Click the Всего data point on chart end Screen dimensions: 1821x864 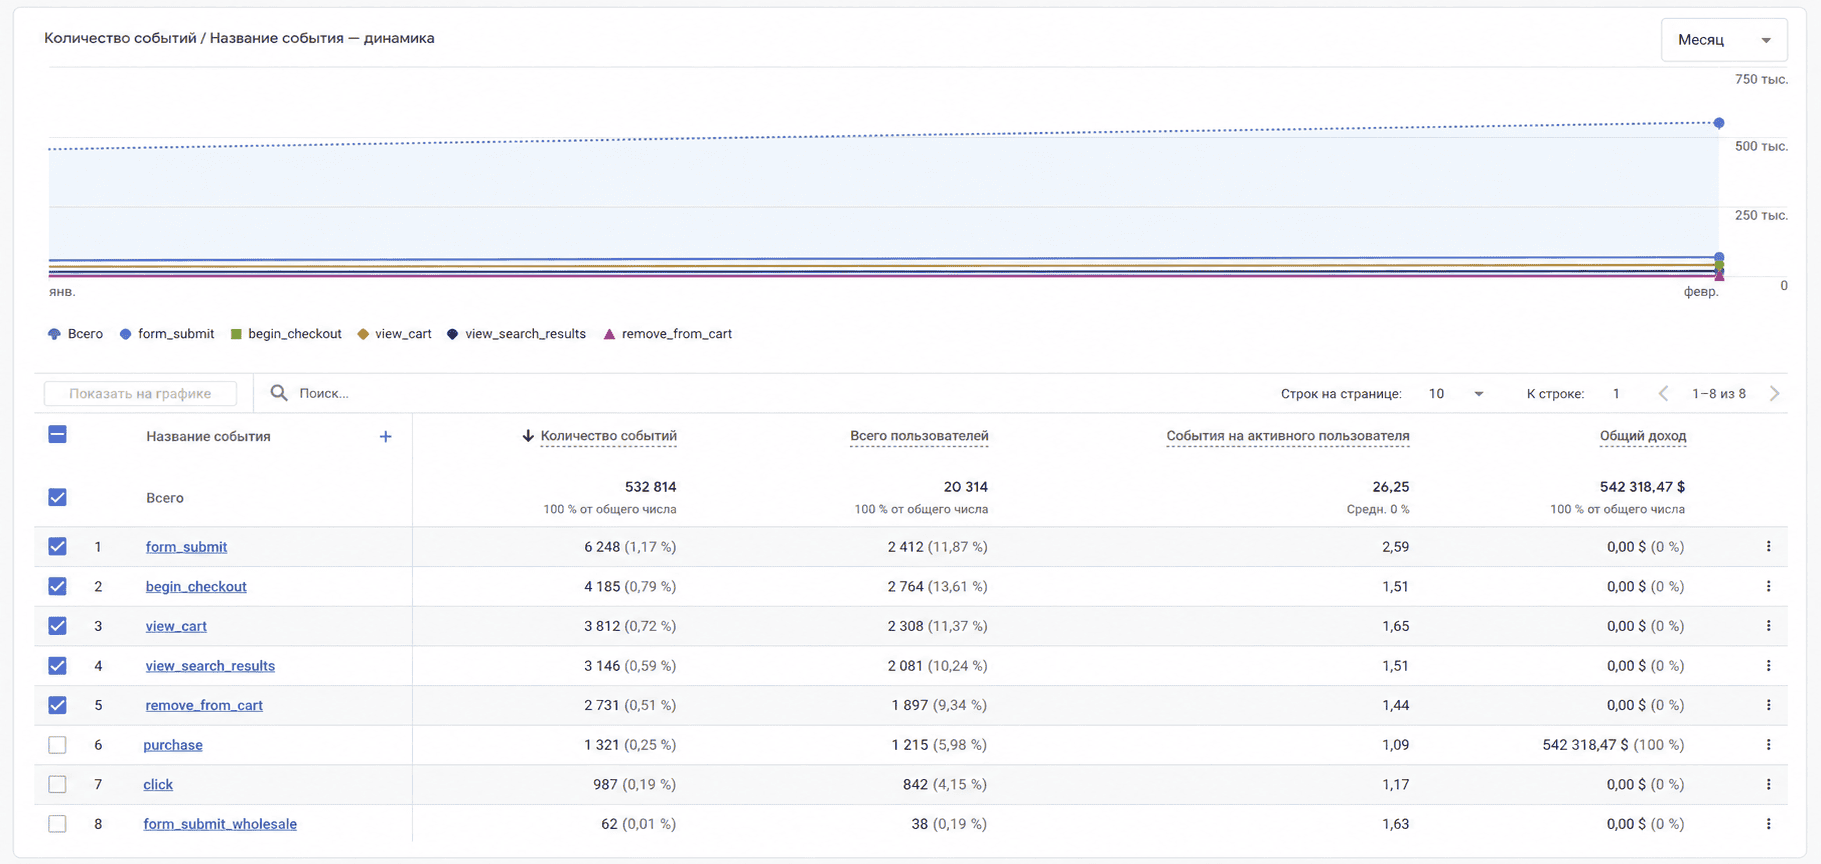(1719, 123)
